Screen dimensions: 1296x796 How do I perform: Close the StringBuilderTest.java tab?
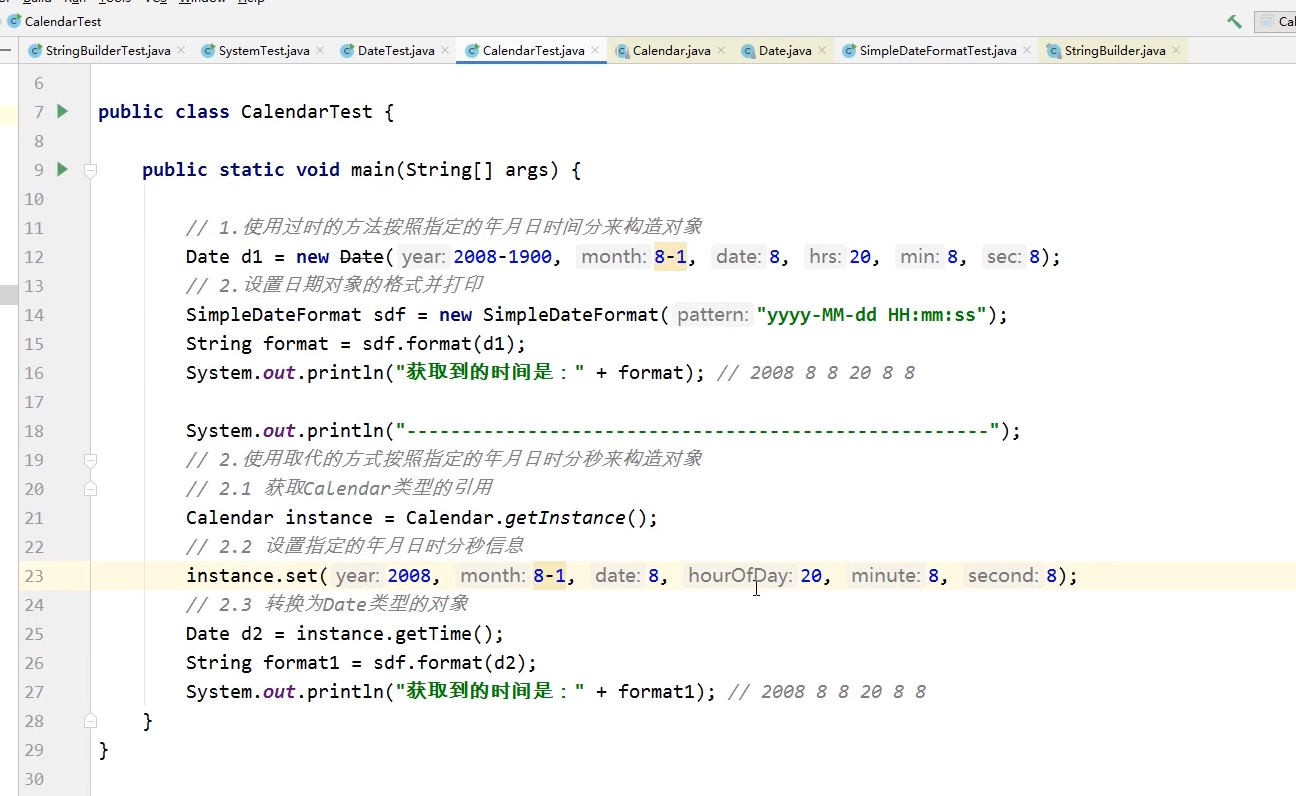point(181,50)
